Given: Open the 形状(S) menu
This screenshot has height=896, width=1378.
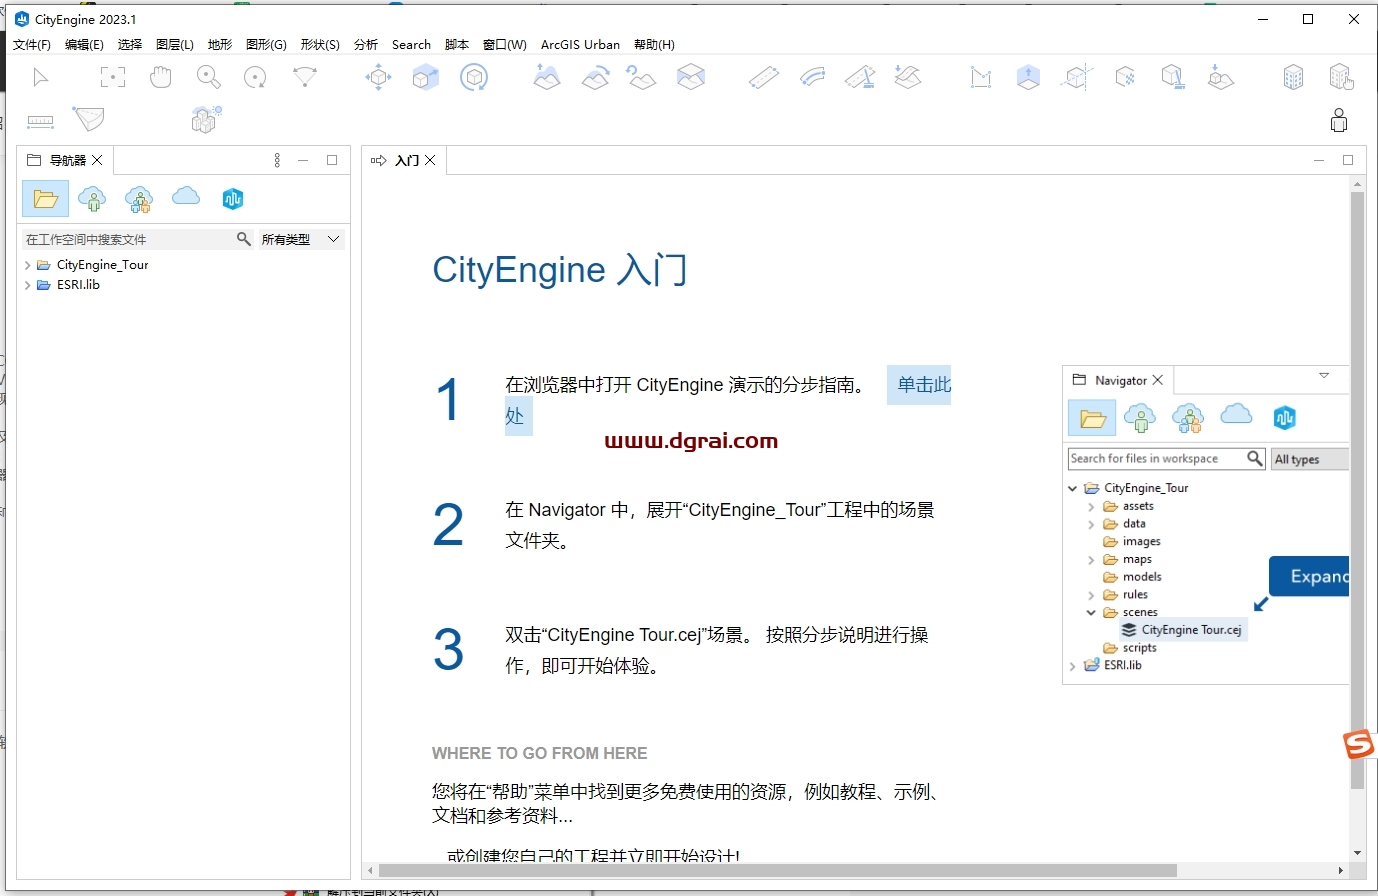Looking at the screenshot, I should (x=320, y=45).
